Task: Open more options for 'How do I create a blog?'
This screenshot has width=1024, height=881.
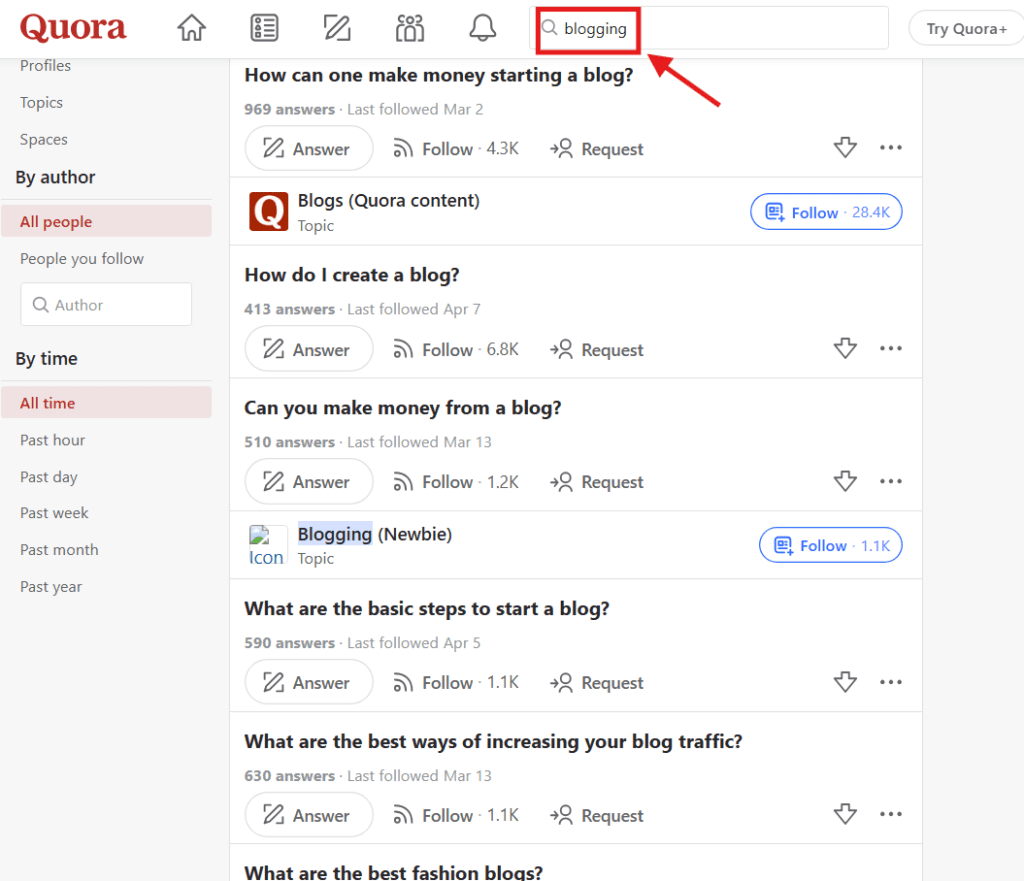Action: pos(891,348)
